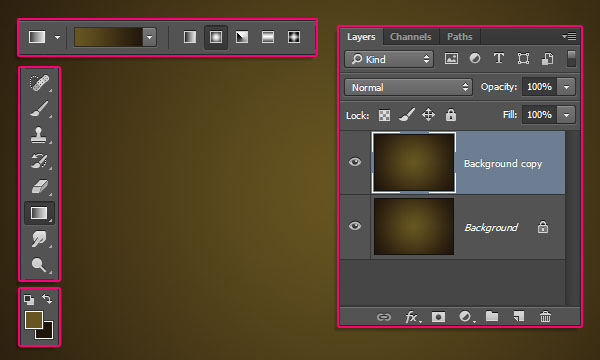
Task: Choose the Diamond Gradient style
Action: 294,37
